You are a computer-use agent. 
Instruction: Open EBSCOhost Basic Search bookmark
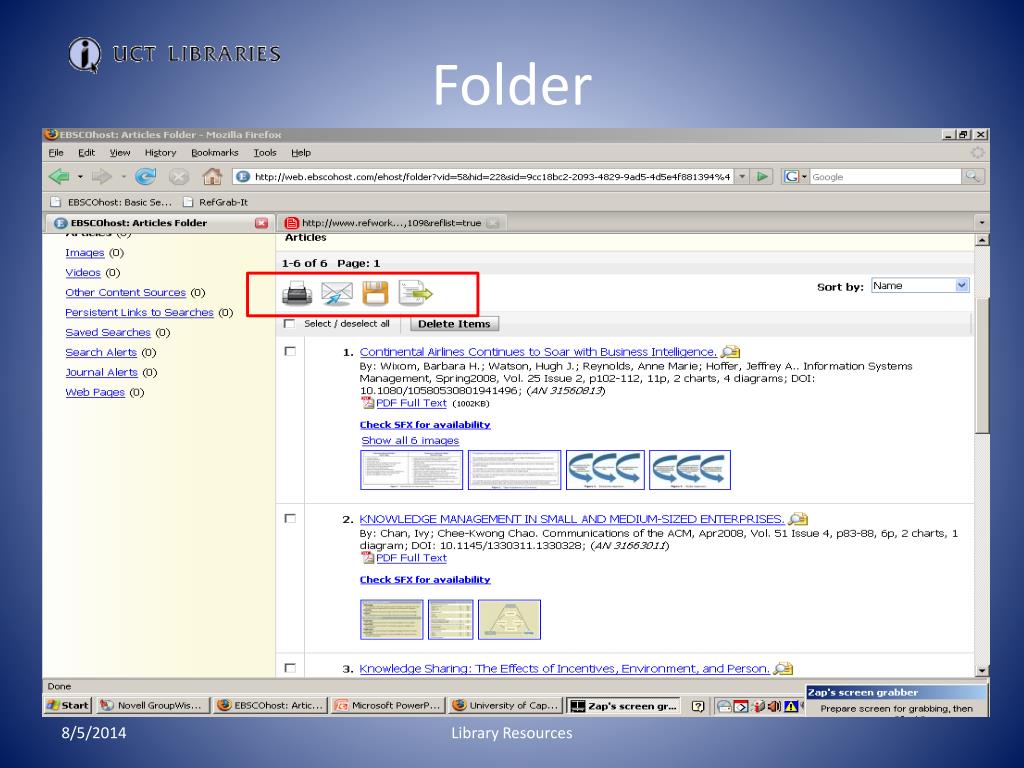click(x=112, y=202)
